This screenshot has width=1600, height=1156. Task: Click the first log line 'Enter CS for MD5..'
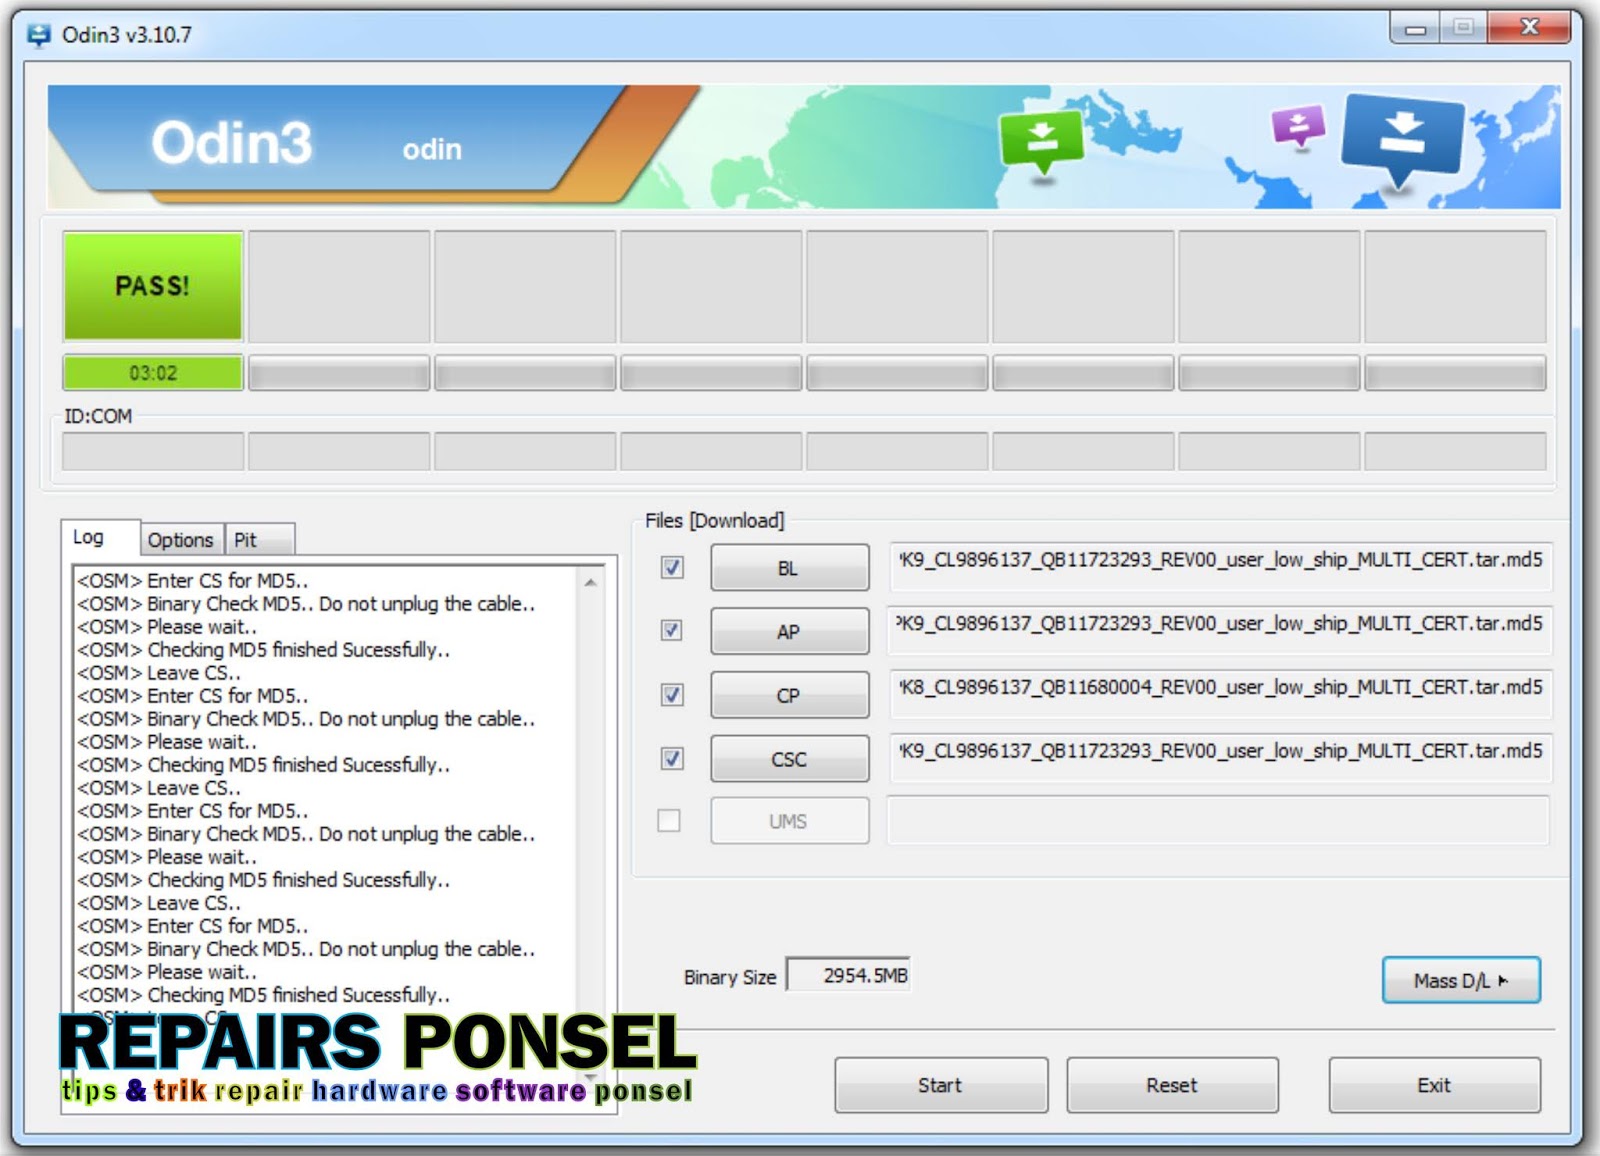click(193, 581)
